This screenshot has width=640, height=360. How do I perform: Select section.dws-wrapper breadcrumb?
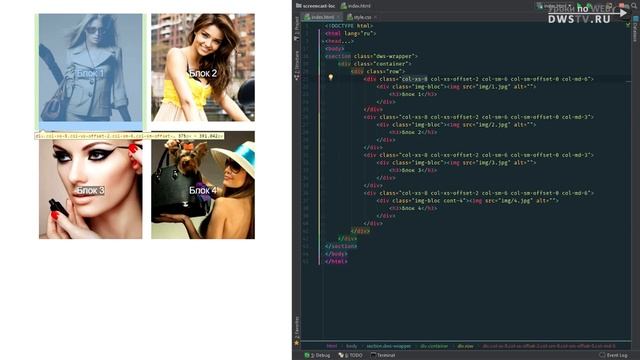(389, 346)
